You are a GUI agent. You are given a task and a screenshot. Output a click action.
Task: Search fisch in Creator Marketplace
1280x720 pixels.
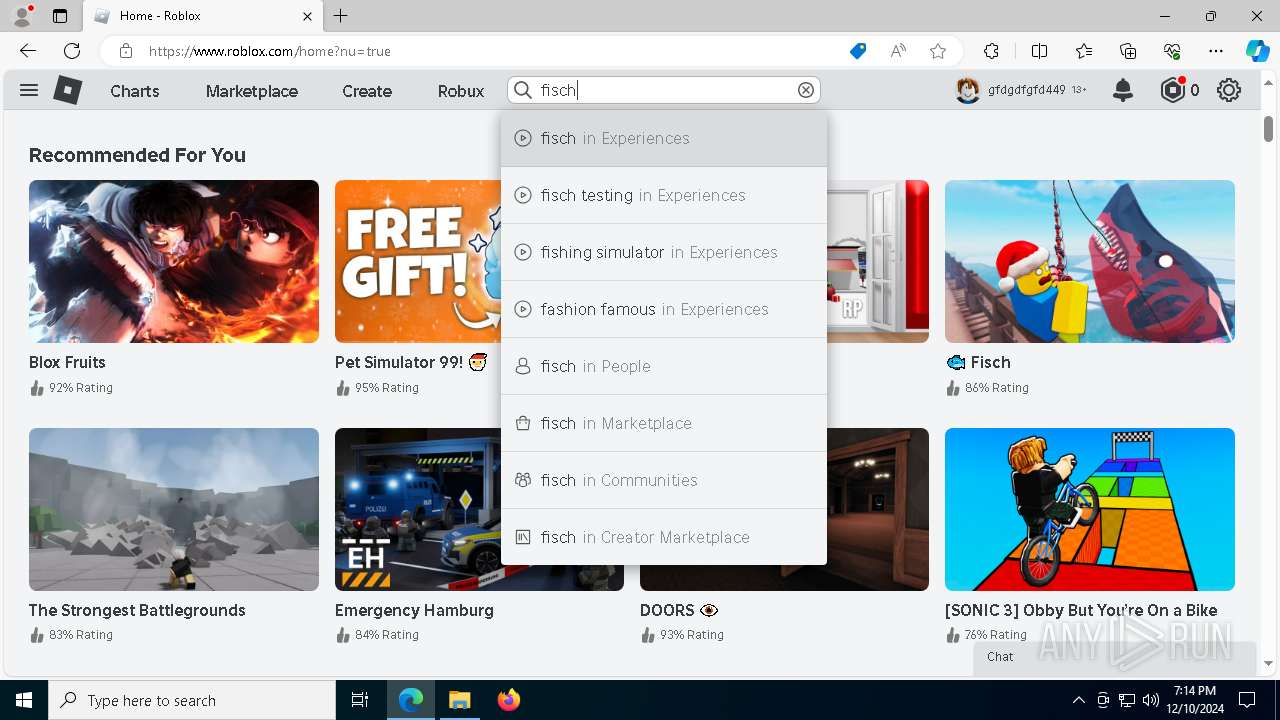point(664,537)
